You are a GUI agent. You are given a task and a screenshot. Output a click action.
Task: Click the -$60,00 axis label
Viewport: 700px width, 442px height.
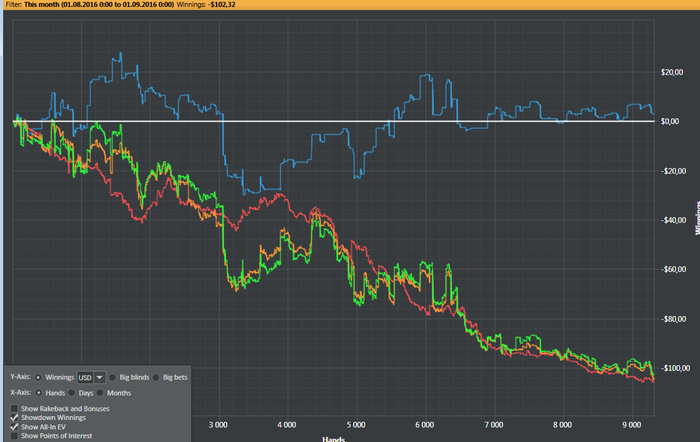coord(672,269)
